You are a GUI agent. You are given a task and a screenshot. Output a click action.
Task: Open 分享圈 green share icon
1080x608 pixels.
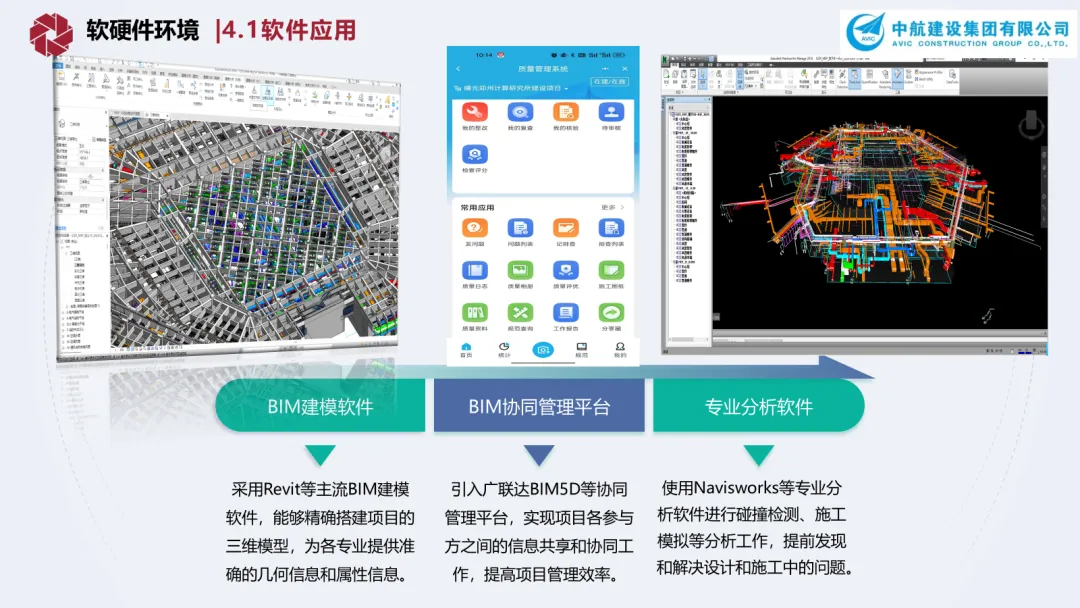click(x=611, y=313)
